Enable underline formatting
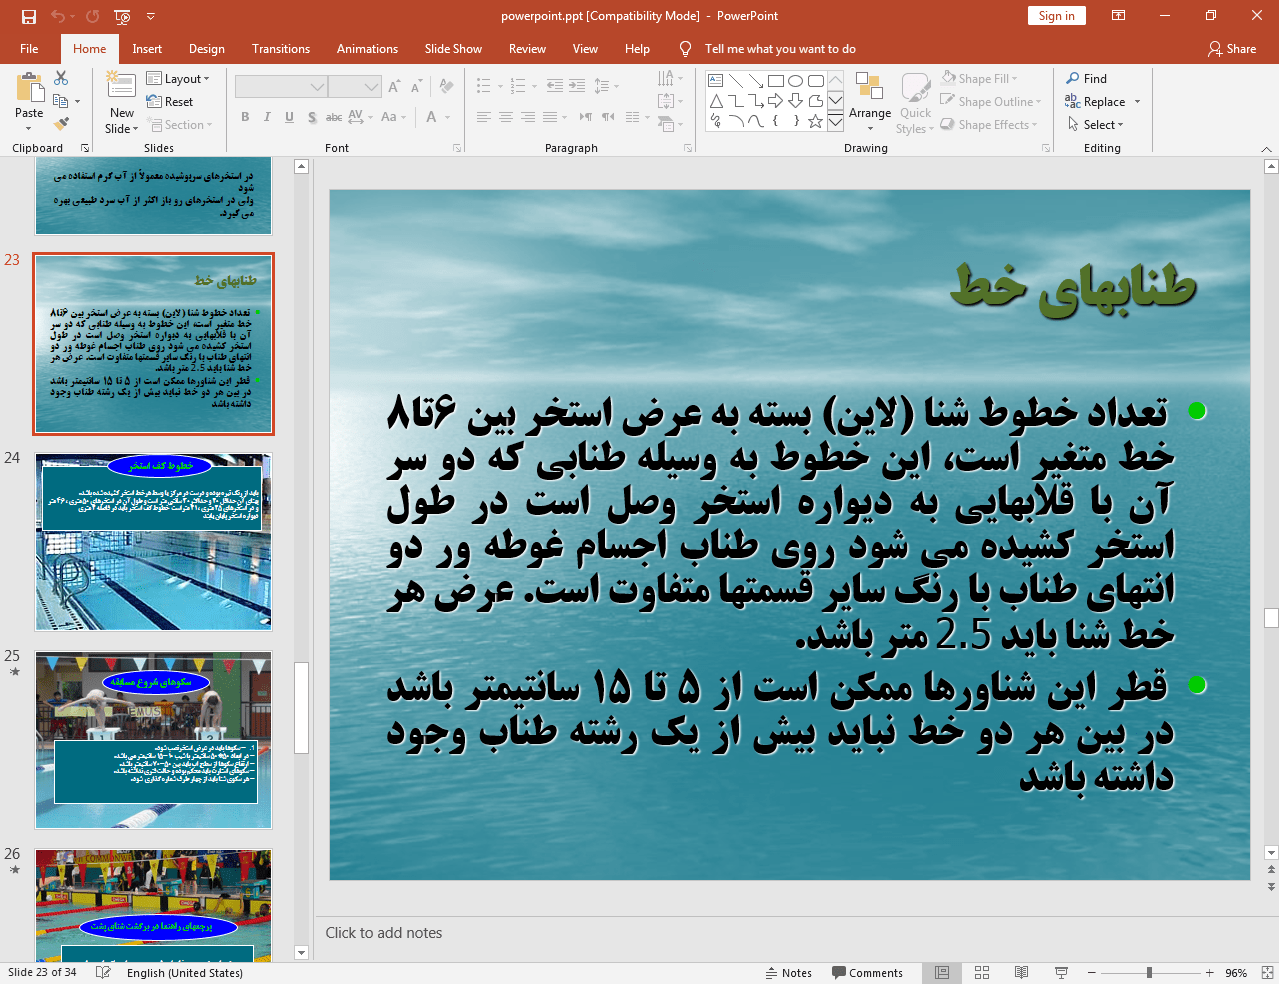The height and width of the screenshot is (984, 1279). [x=288, y=117]
